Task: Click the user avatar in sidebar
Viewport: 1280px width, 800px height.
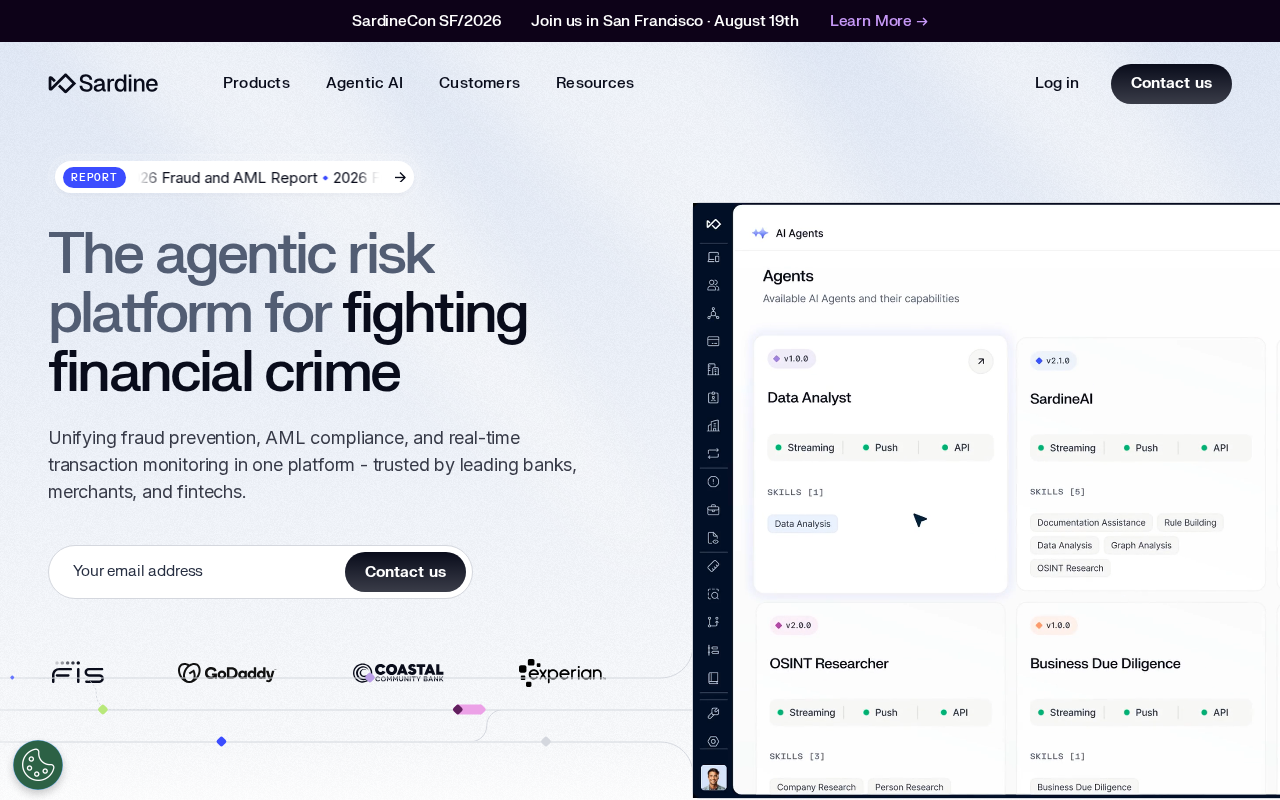Action: 714,778
